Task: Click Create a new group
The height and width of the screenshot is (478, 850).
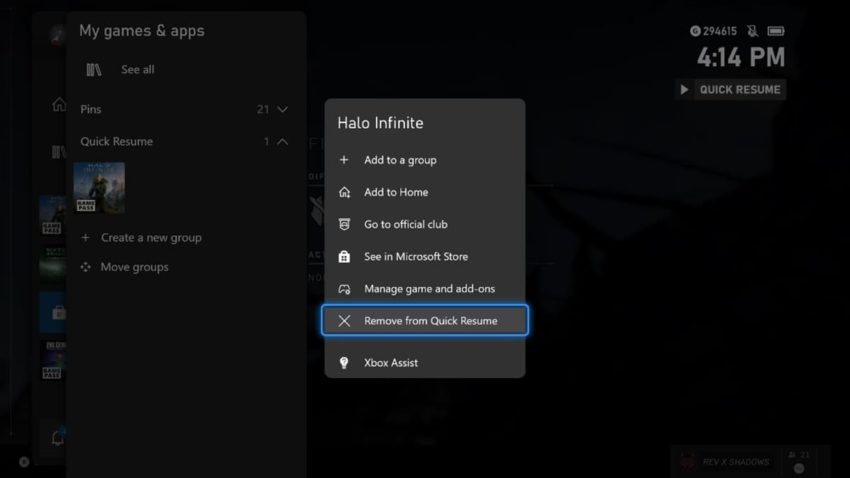Action: pyautogui.click(x=151, y=238)
